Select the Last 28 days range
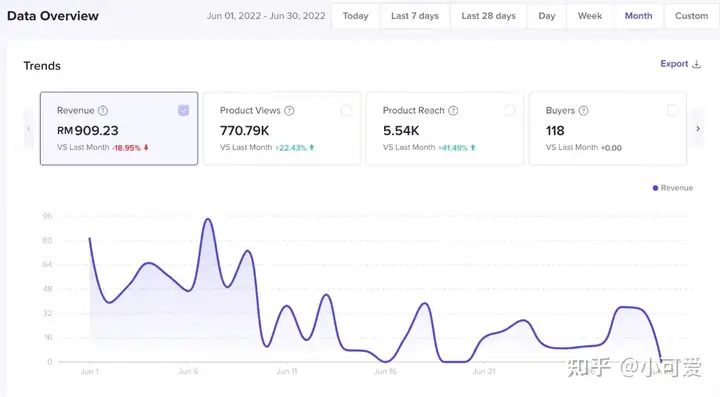This screenshot has height=397, width=720. point(488,16)
